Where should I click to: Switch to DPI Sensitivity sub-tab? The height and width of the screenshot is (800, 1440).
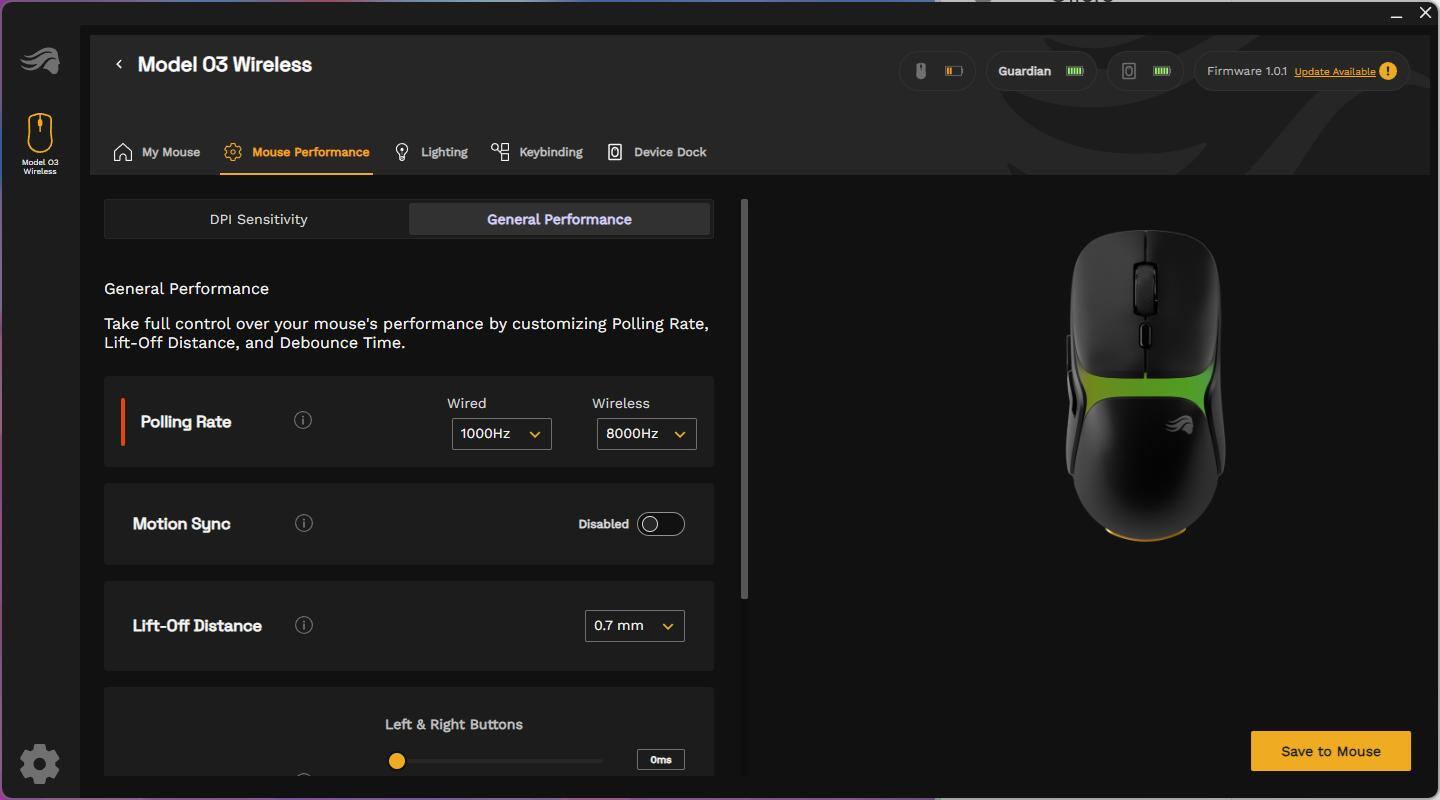(258, 219)
